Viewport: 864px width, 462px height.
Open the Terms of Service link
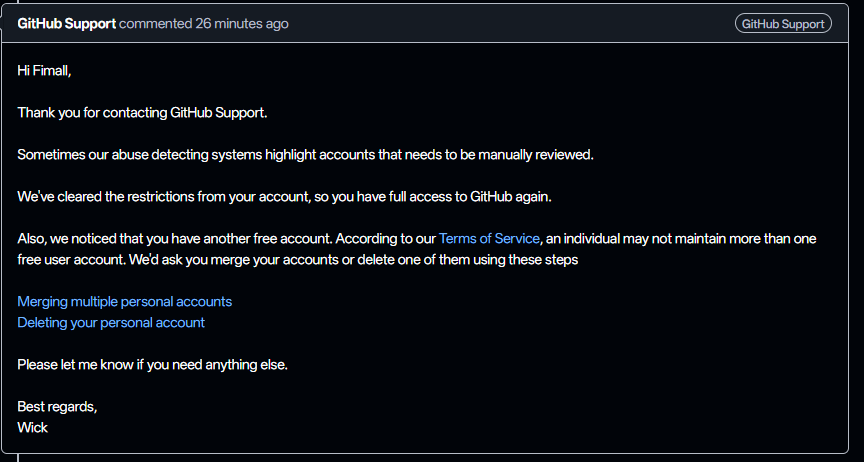coord(489,239)
